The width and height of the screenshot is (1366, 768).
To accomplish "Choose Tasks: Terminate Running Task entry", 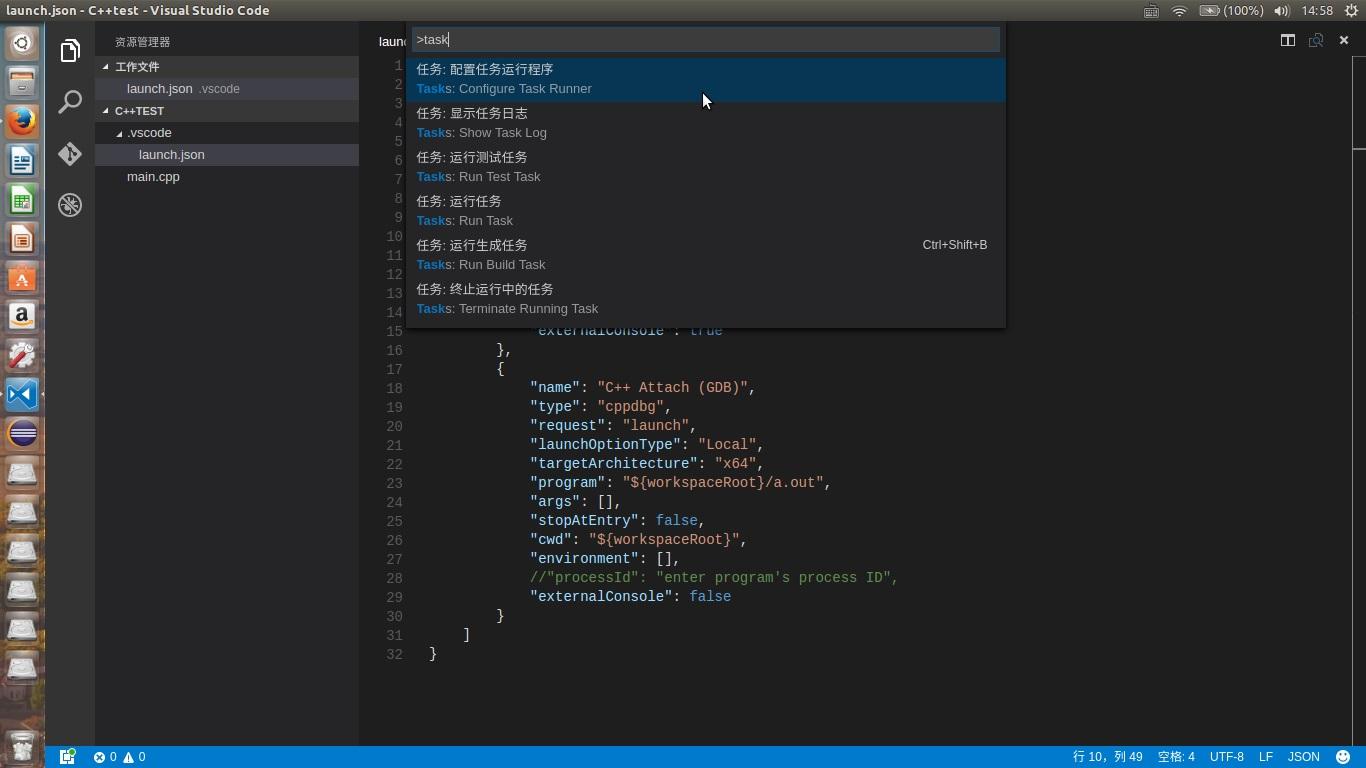I will tap(704, 299).
